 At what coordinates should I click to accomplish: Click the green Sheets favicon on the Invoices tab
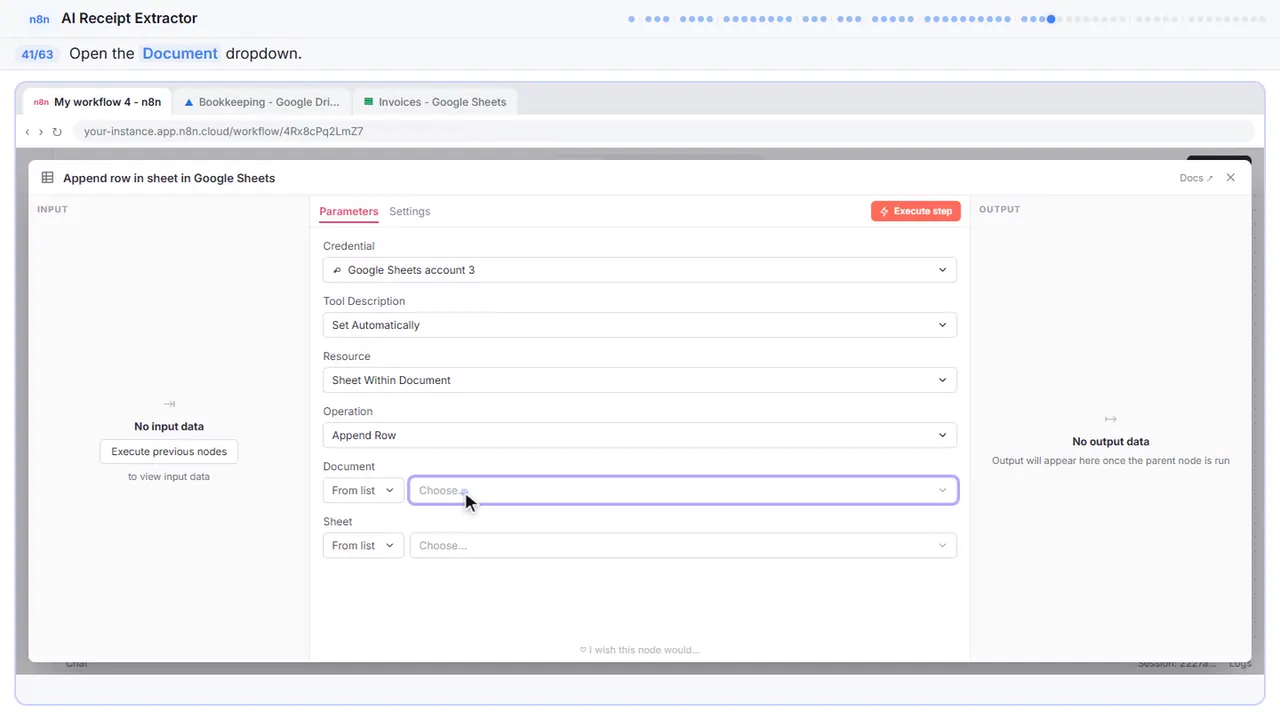369,102
